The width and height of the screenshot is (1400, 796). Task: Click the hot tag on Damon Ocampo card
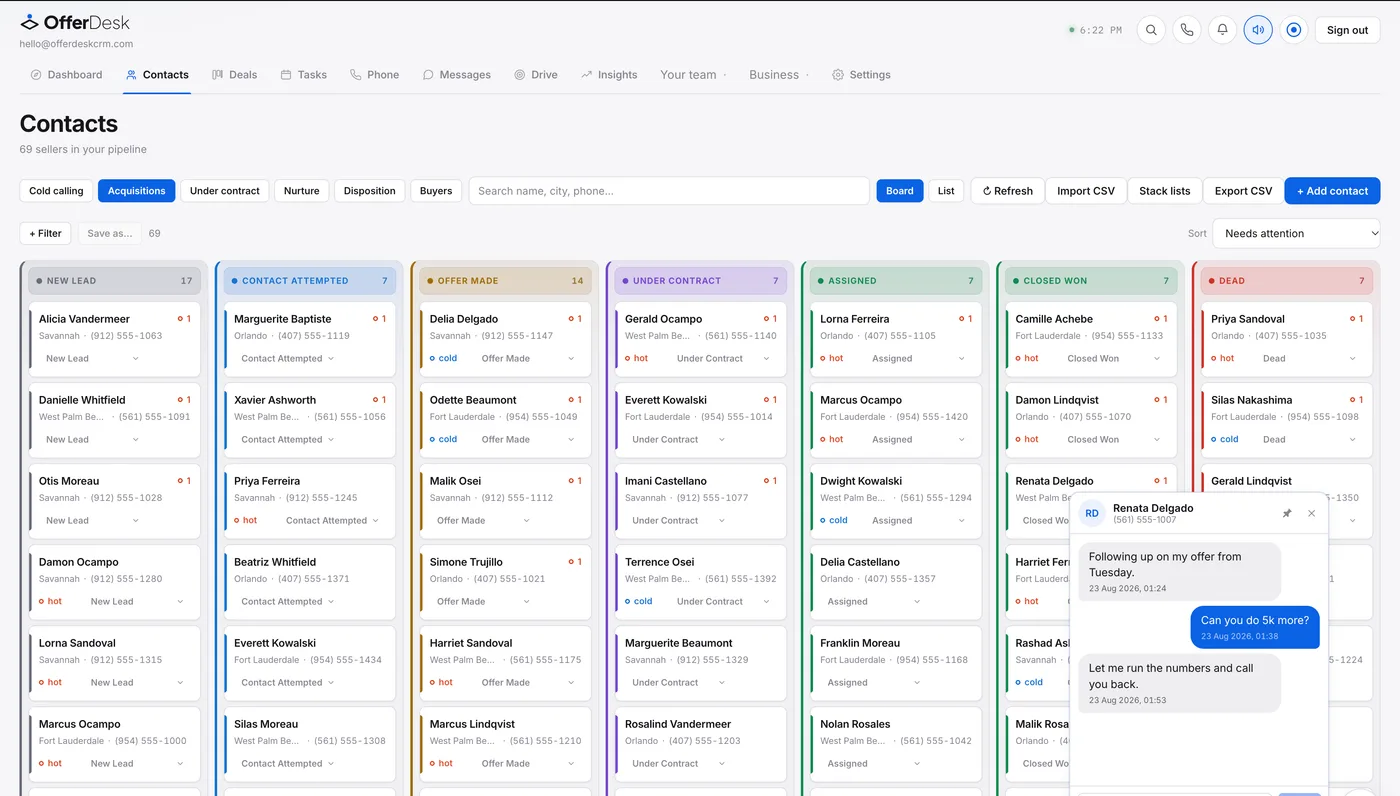[x=50, y=602]
